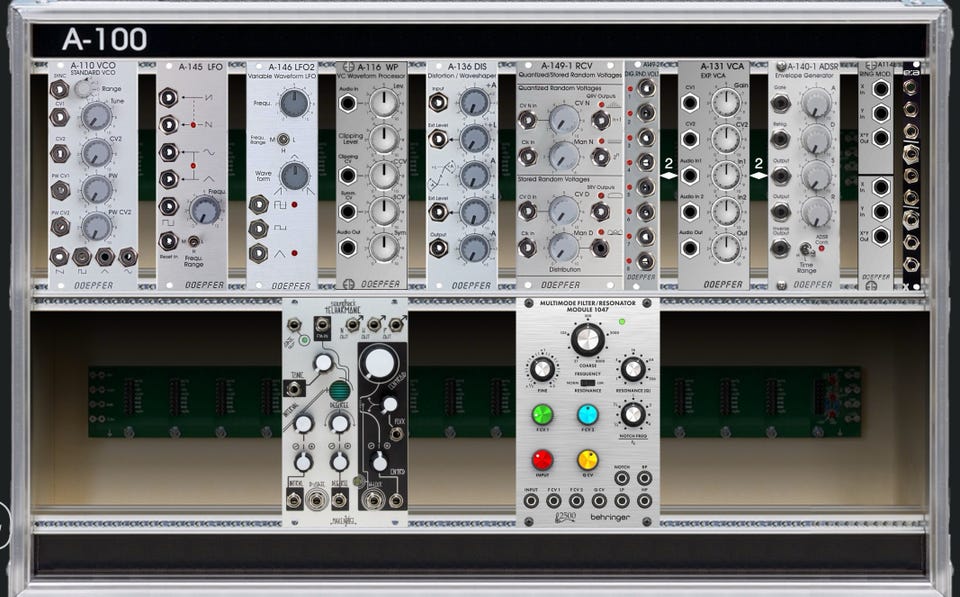Click the 'A-131 VCA' module title
The image size is (960, 597).
click(722, 66)
